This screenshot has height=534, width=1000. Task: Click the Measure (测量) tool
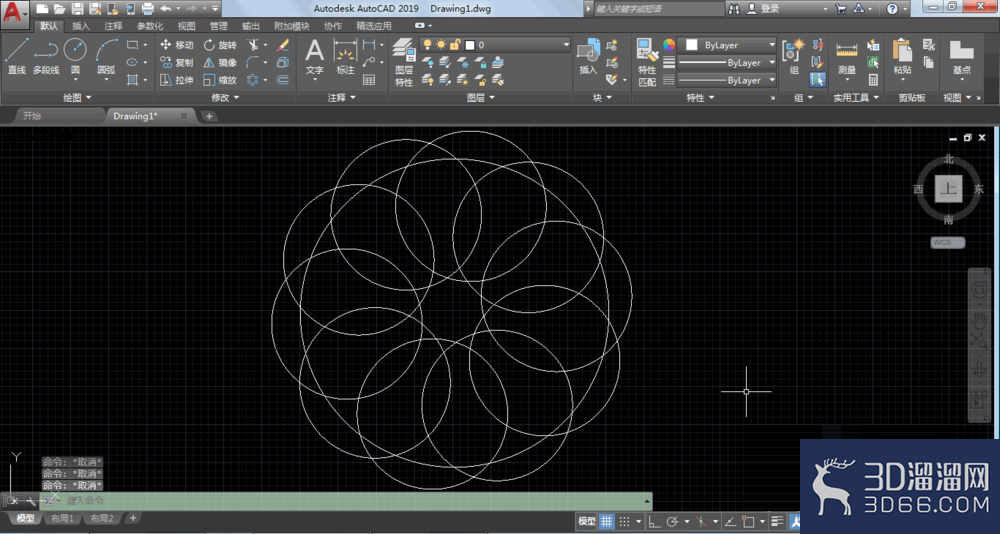tap(846, 57)
